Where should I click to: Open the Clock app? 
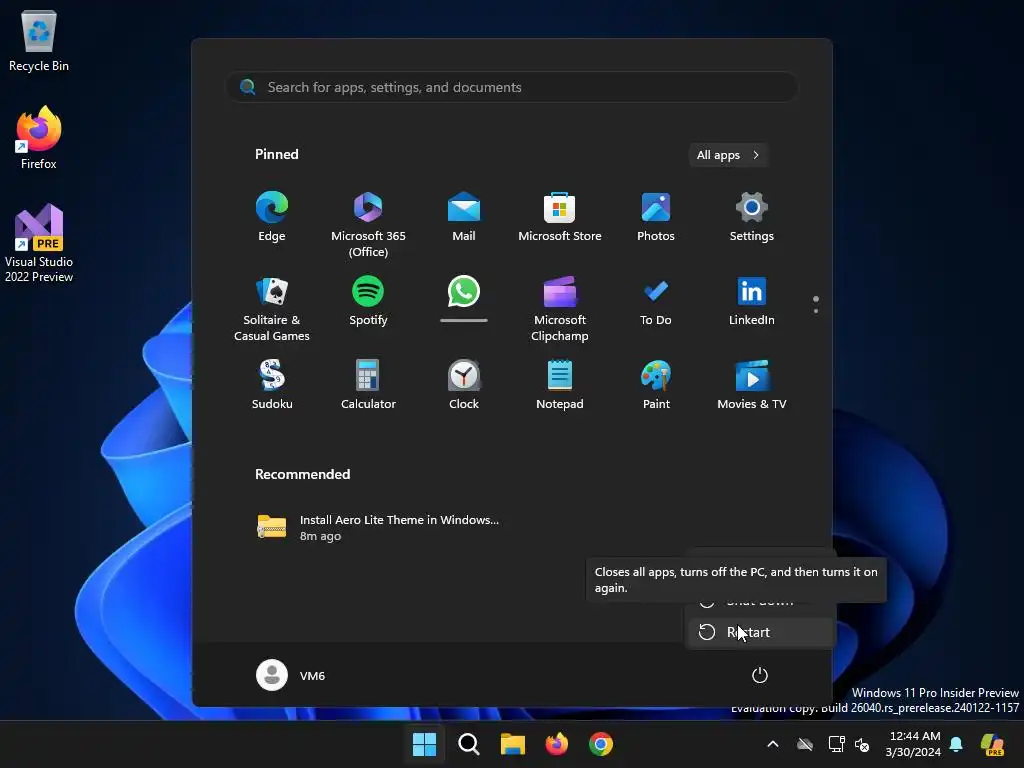tap(464, 385)
